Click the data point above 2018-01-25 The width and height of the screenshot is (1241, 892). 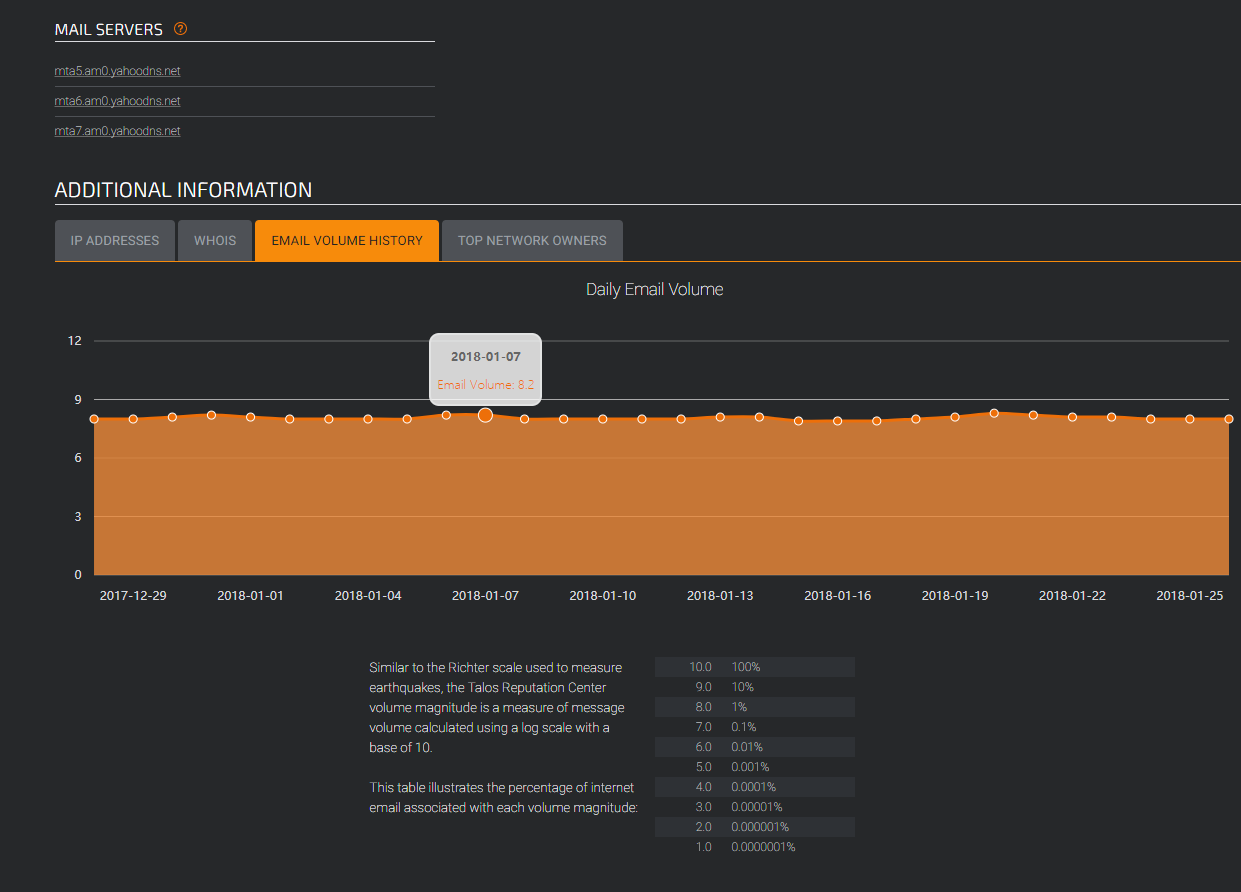tap(1190, 419)
